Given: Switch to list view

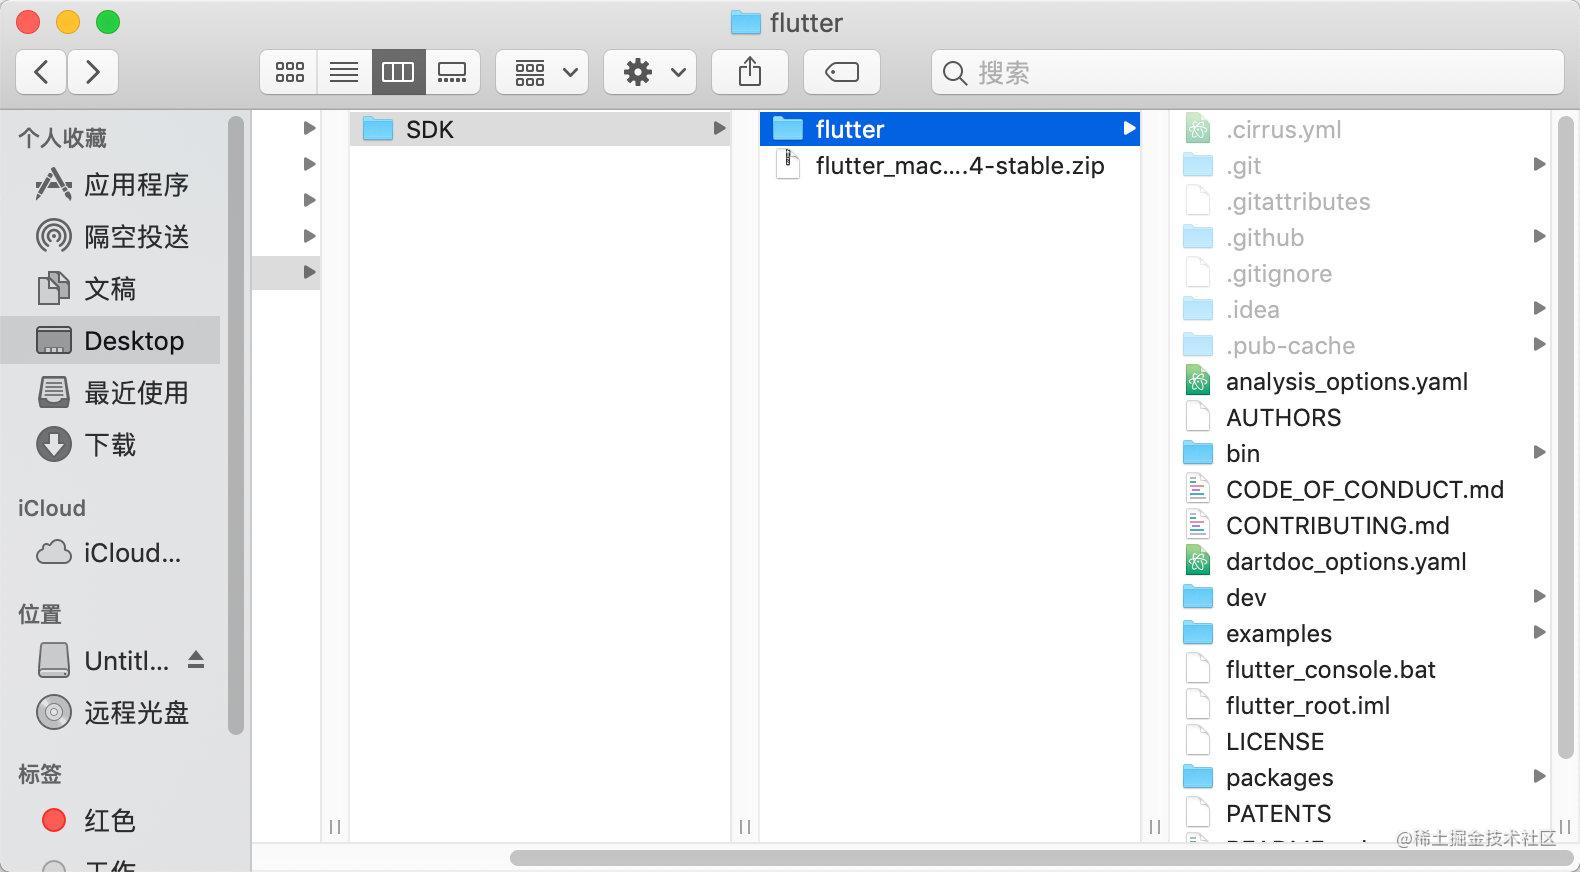Looking at the screenshot, I should [344, 72].
